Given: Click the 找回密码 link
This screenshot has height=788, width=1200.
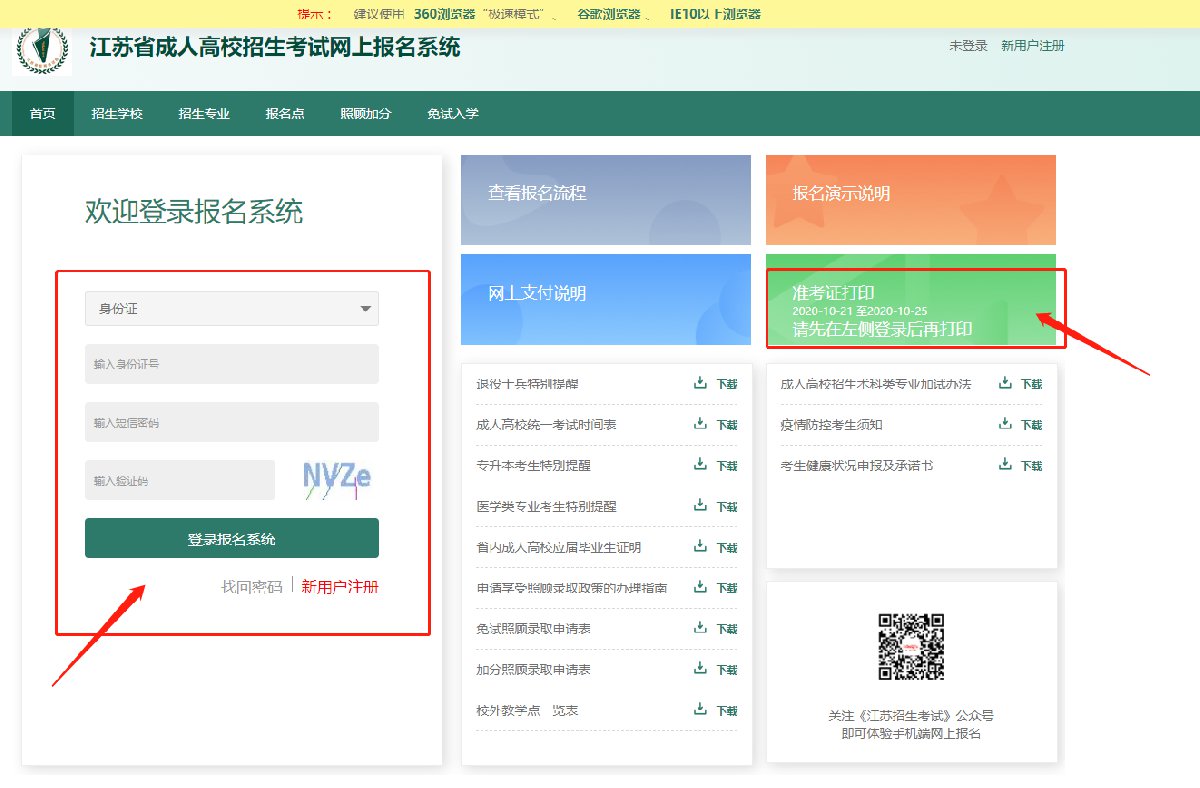Looking at the screenshot, I should tap(252, 587).
